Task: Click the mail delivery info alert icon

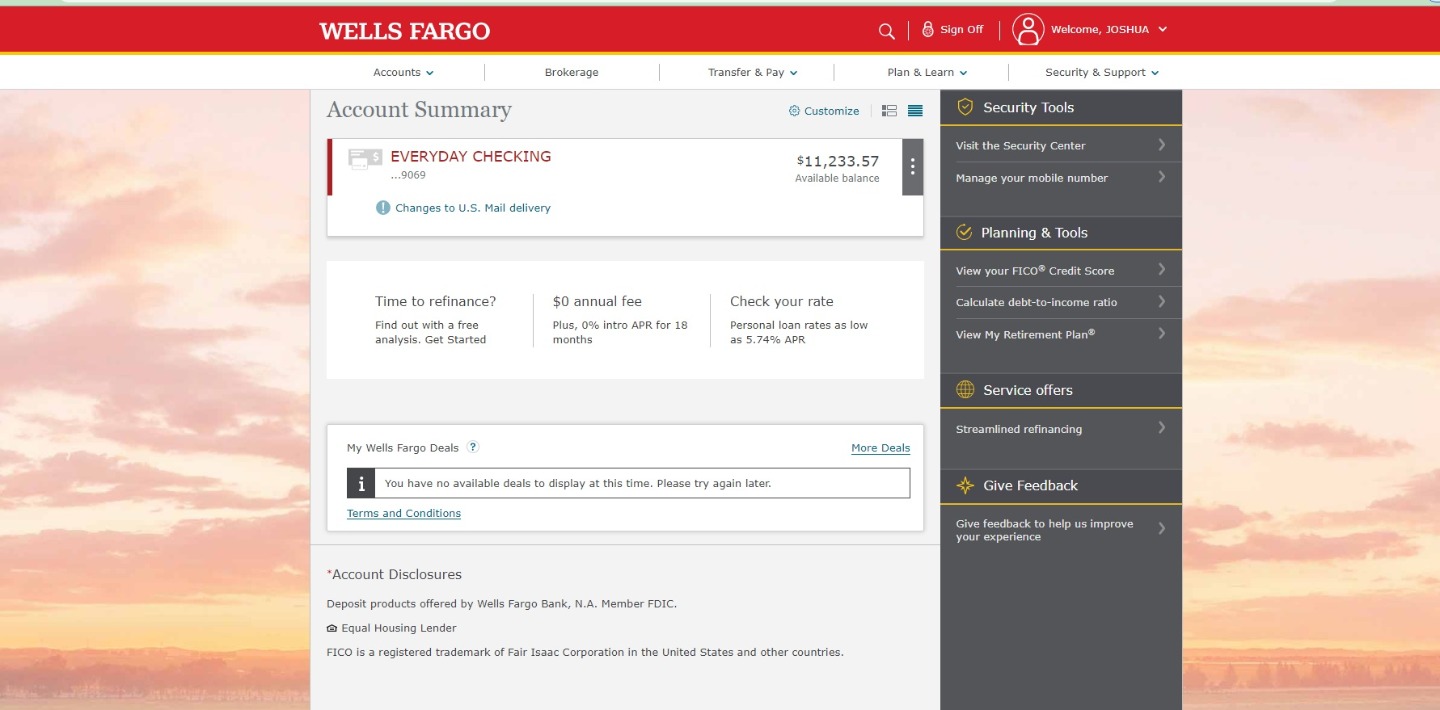Action: tap(383, 208)
